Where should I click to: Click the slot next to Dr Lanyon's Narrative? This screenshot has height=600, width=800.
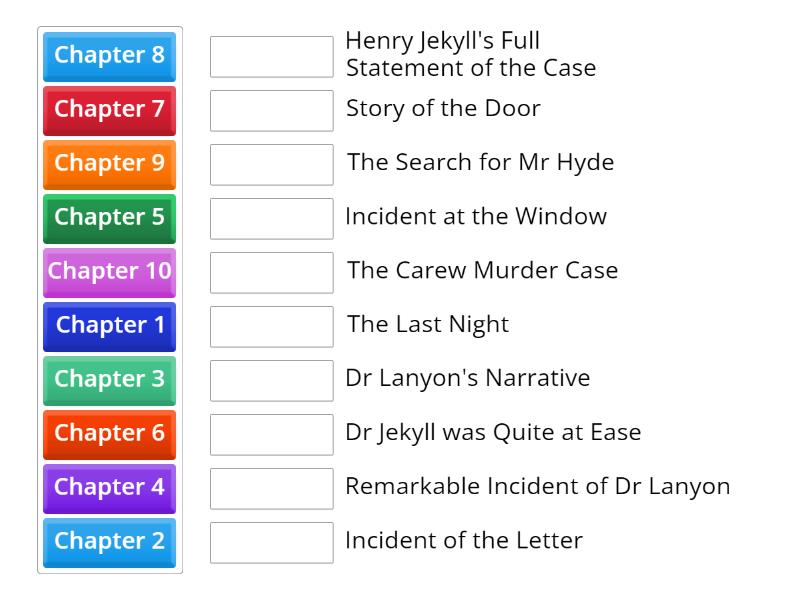(271, 381)
